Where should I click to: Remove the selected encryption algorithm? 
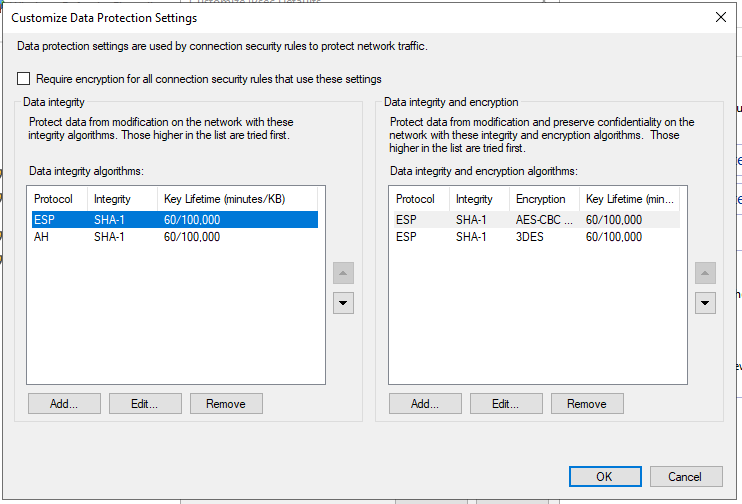click(x=586, y=404)
